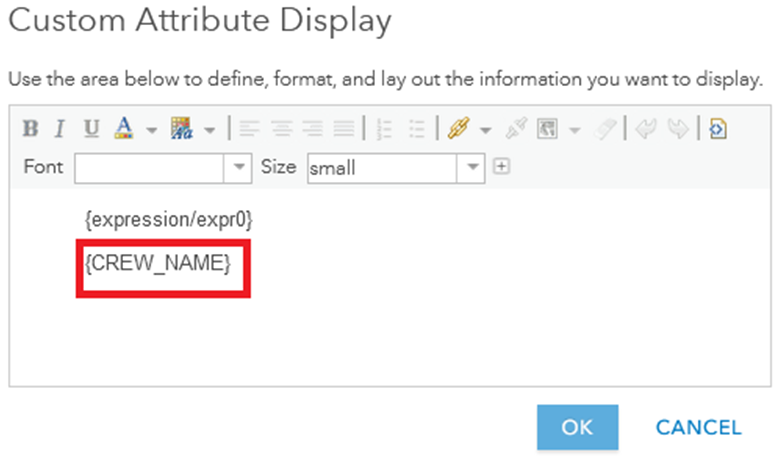This screenshot has width=779, height=458.
Task: Insert a numbered list
Action: click(x=384, y=129)
